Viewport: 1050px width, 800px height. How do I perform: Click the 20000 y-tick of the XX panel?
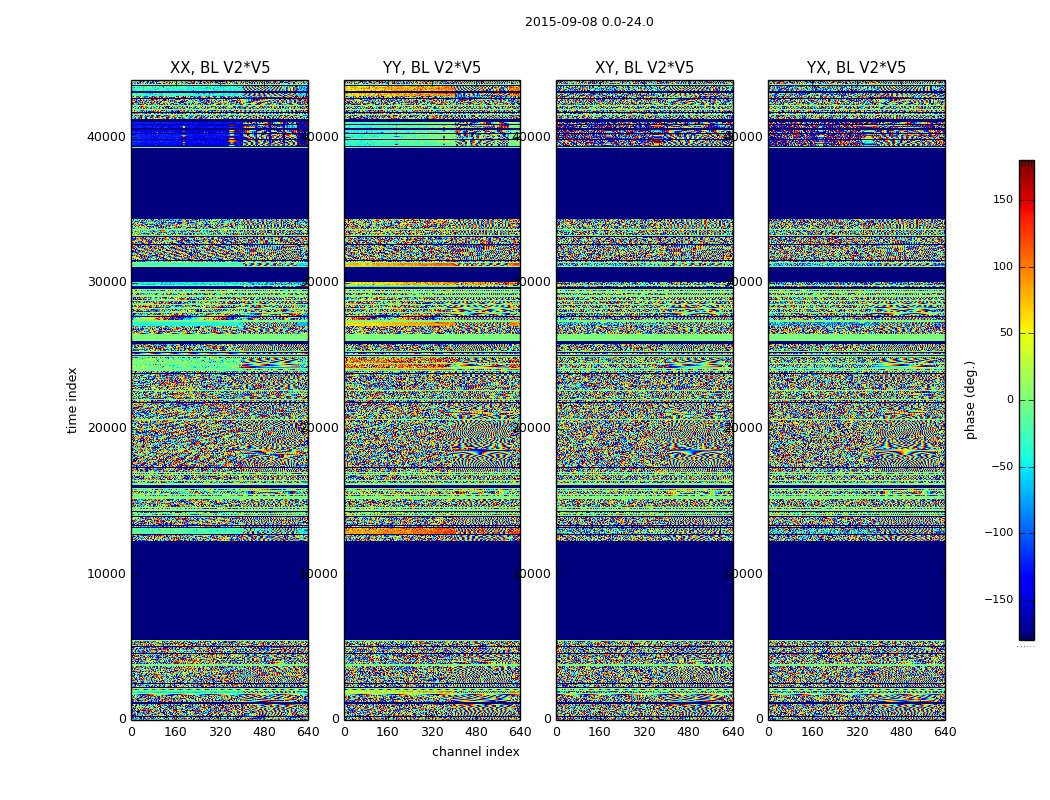106,428
